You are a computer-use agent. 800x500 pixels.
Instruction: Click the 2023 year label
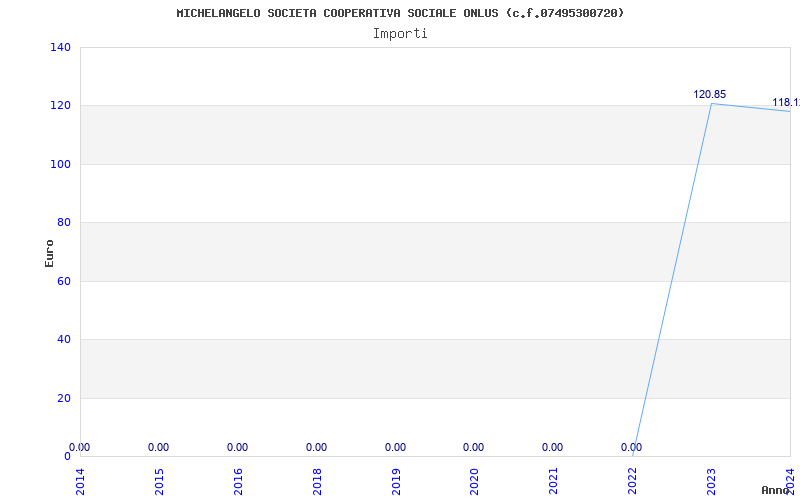coord(711,481)
